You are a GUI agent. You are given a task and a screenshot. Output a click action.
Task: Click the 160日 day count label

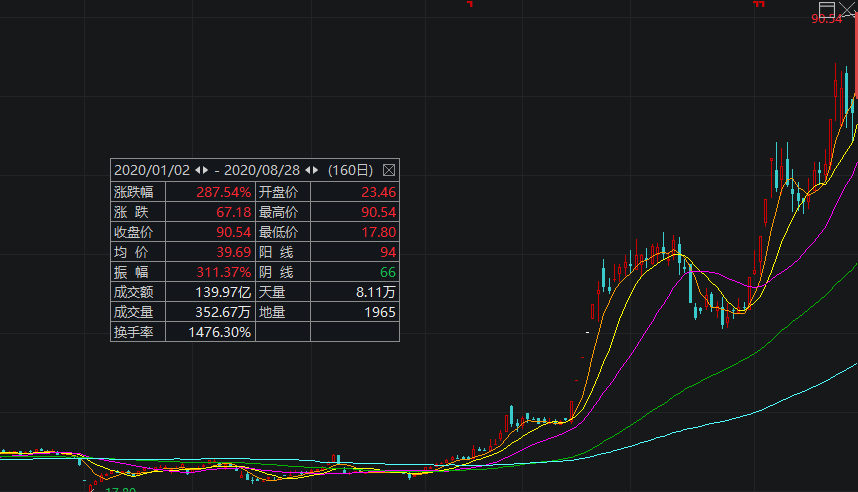coord(350,170)
